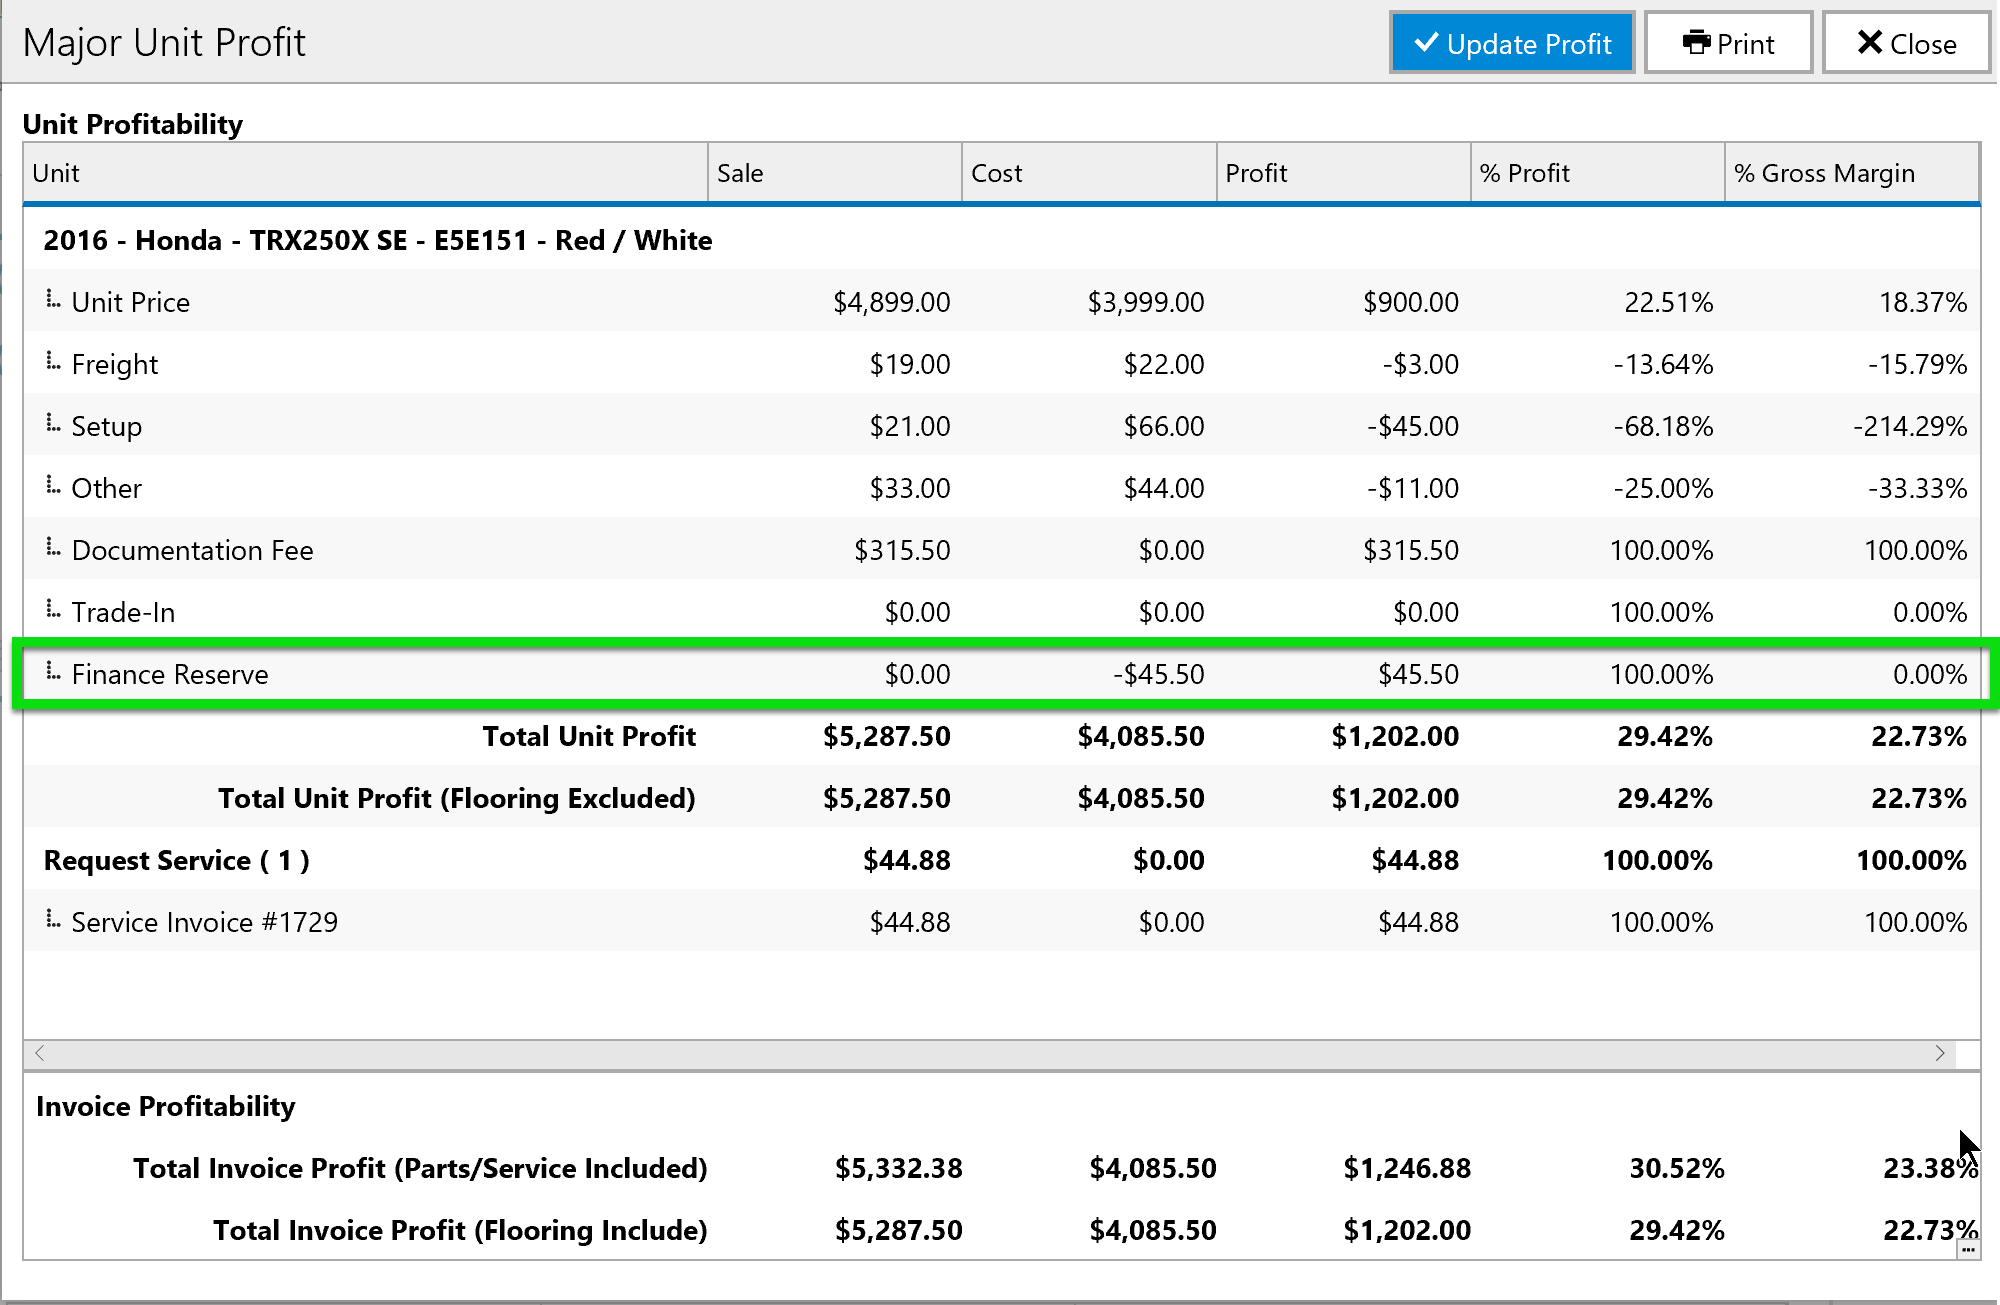Click the horizontal scrollbar left arrow

tap(40, 1053)
